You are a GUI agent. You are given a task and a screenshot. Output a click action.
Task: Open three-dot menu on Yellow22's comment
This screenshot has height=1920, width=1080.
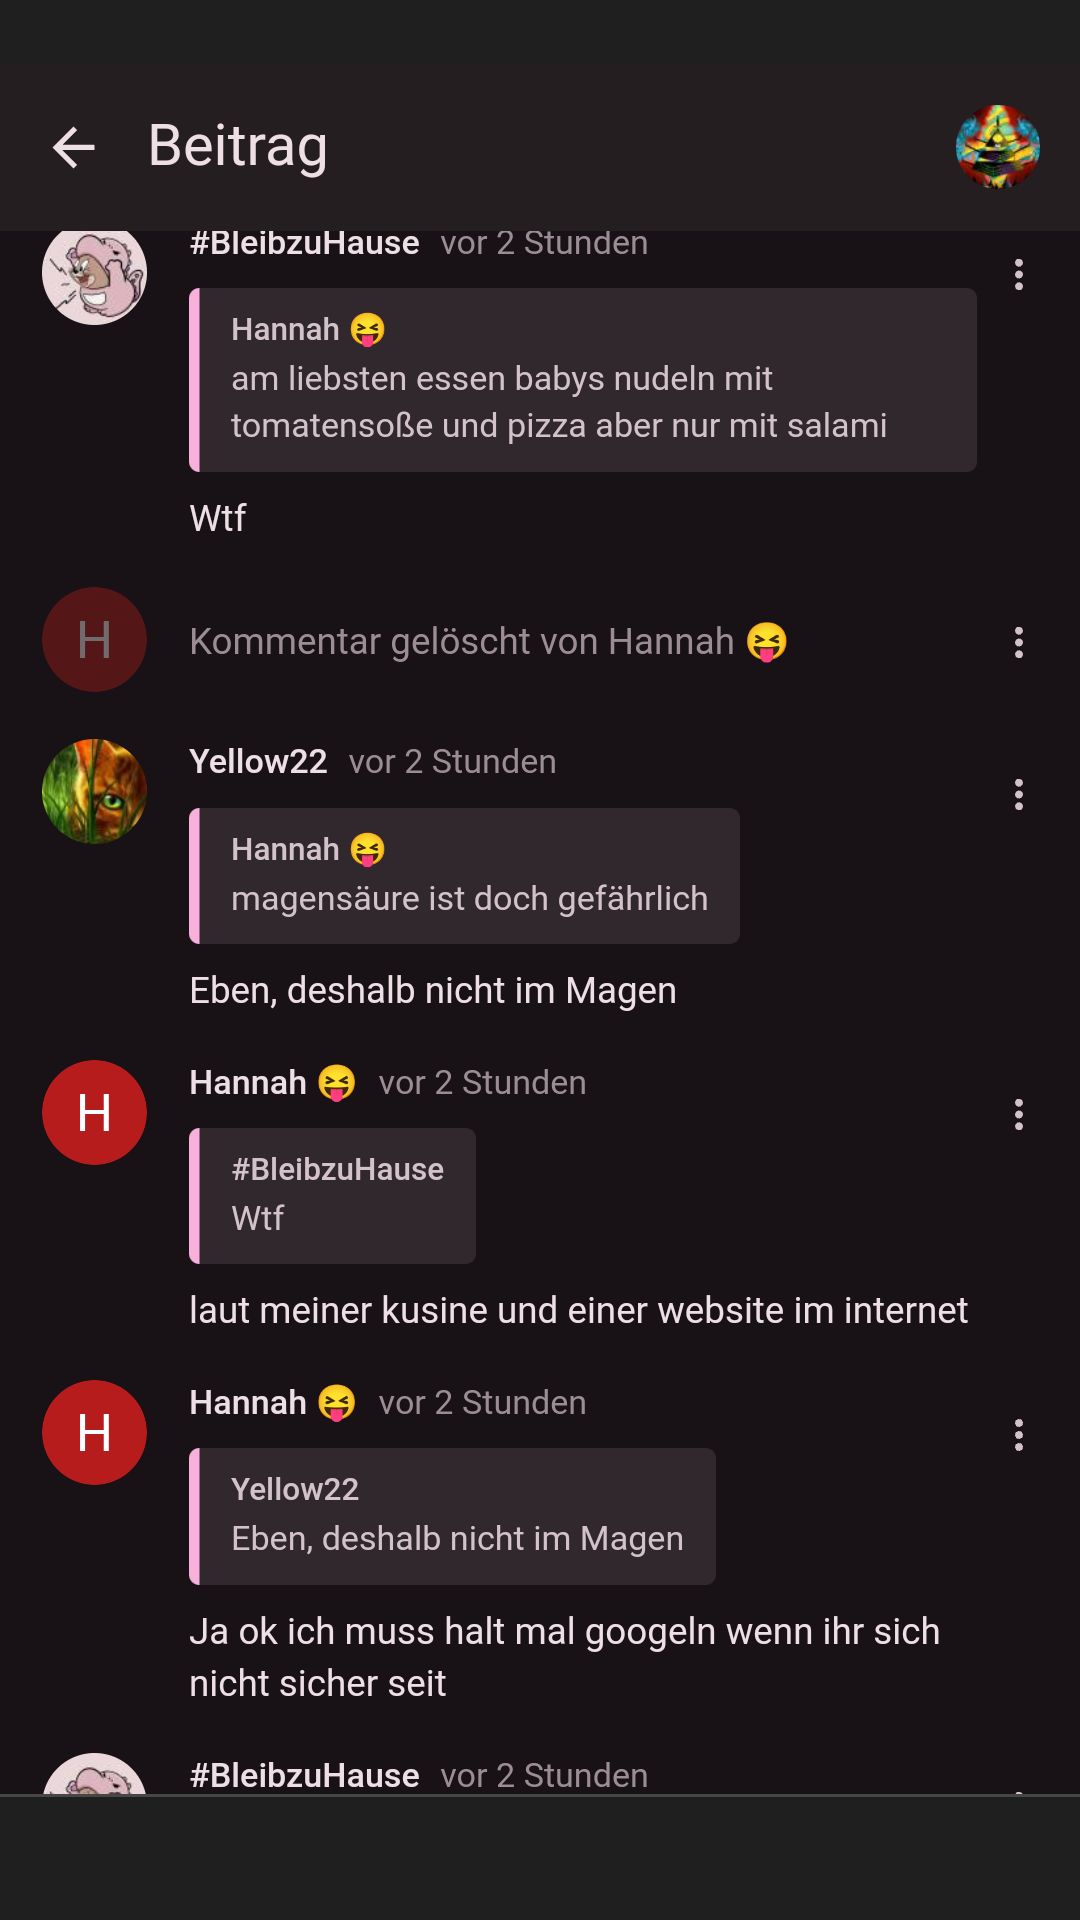[1018, 794]
